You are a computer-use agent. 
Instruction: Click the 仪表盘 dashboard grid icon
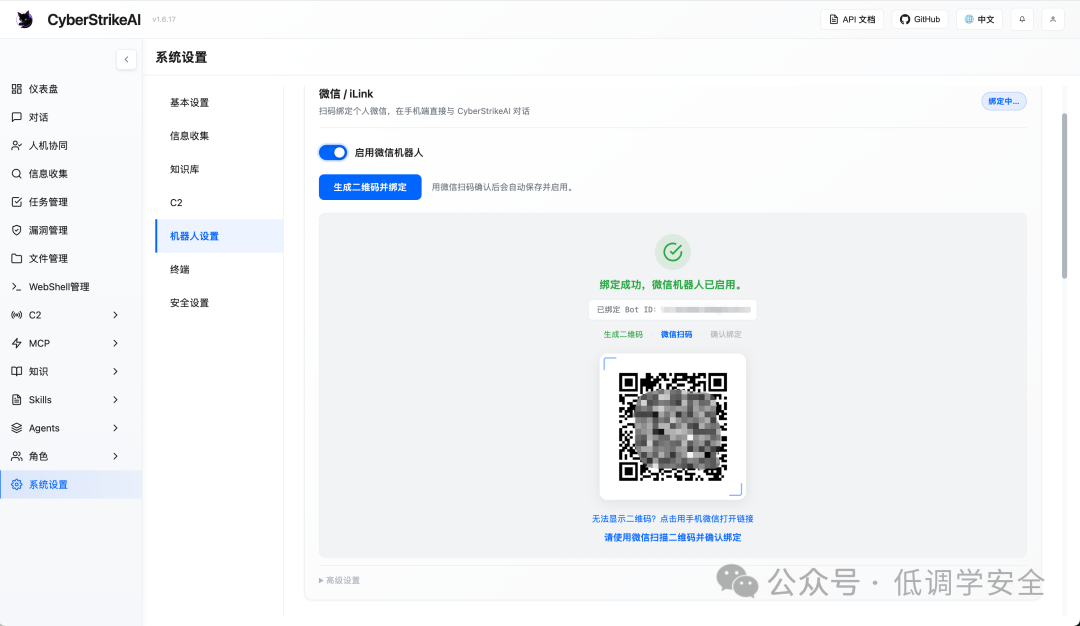(17, 89)
